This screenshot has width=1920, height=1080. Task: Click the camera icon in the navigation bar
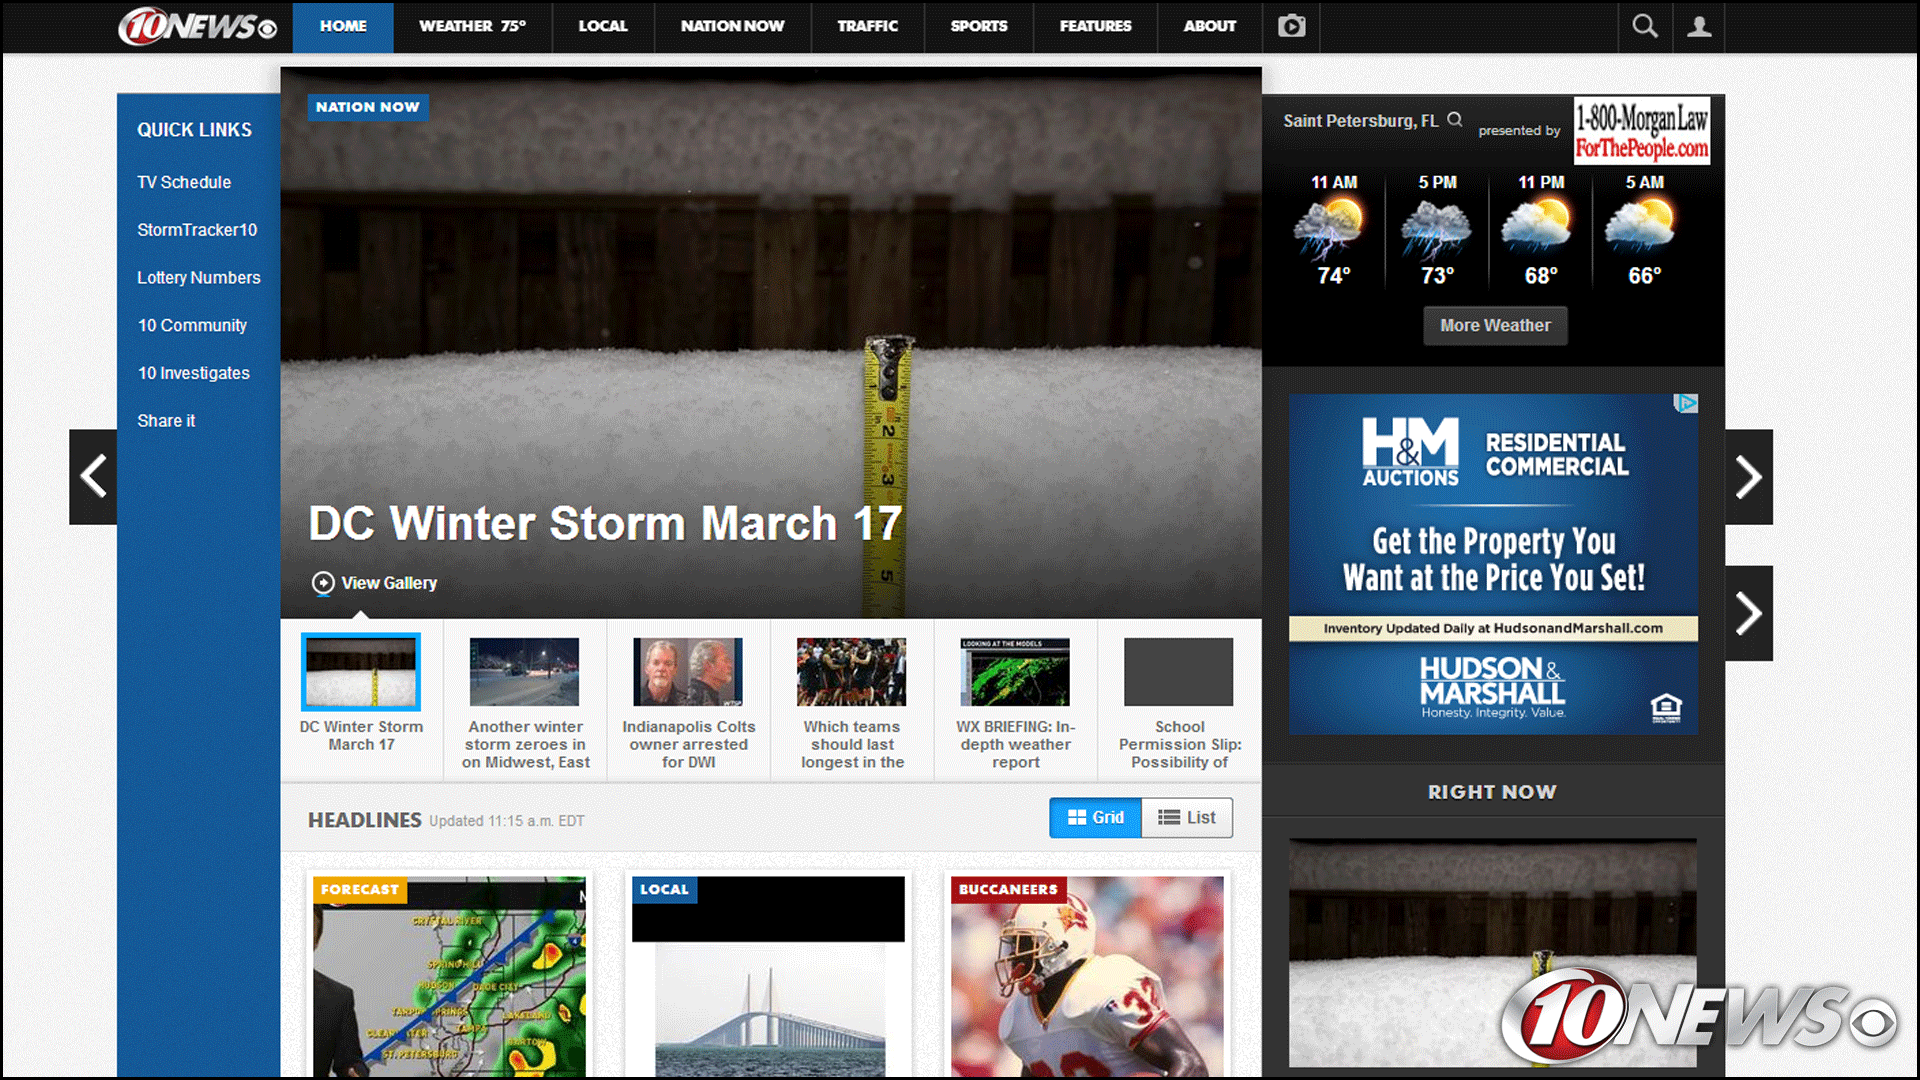point(1291,26)
